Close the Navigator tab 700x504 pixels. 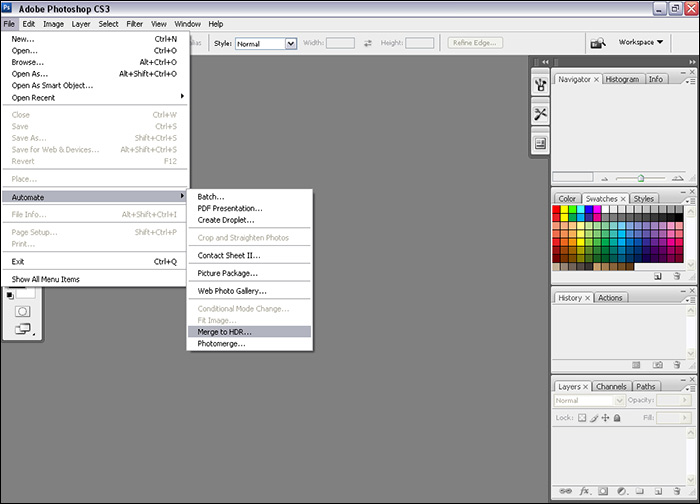point(596,79)
